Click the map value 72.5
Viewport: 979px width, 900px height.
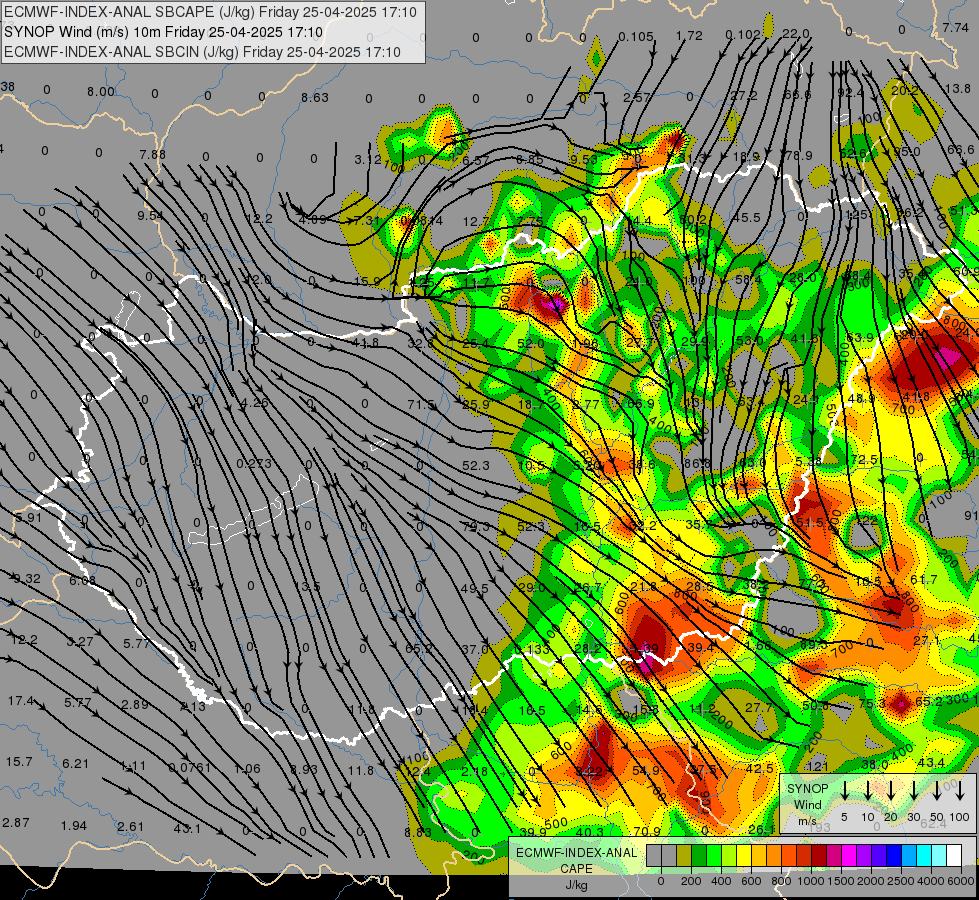pyautogui.click(x=864, y=460)
